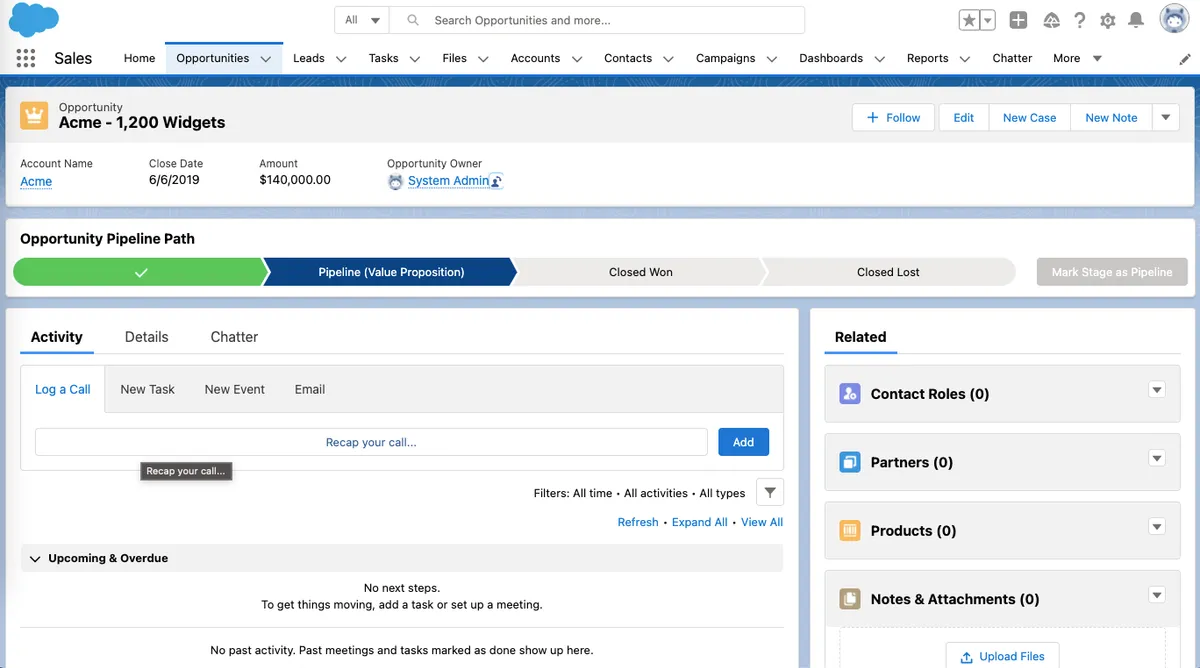Viewport: 1200px width, 668px height.
Task: Open the Trailhead guidance icon
Action: coord(1051,20)
